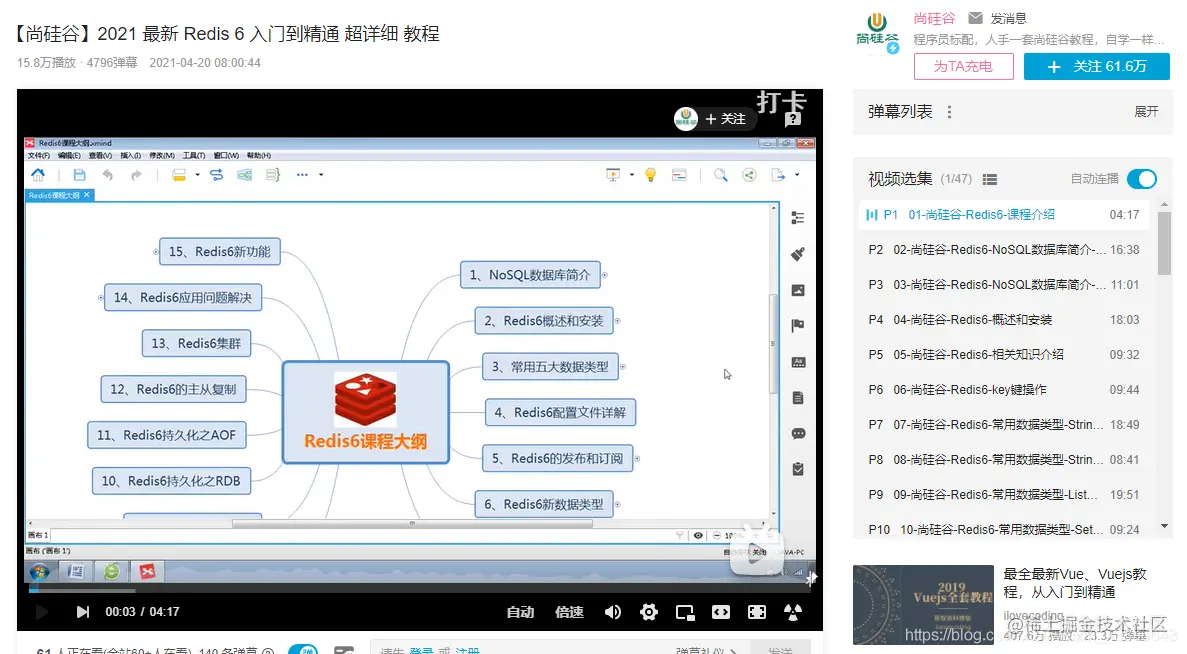Play P4 04-尚硅谷-Redis6-概述和安装

[1004, 319]
